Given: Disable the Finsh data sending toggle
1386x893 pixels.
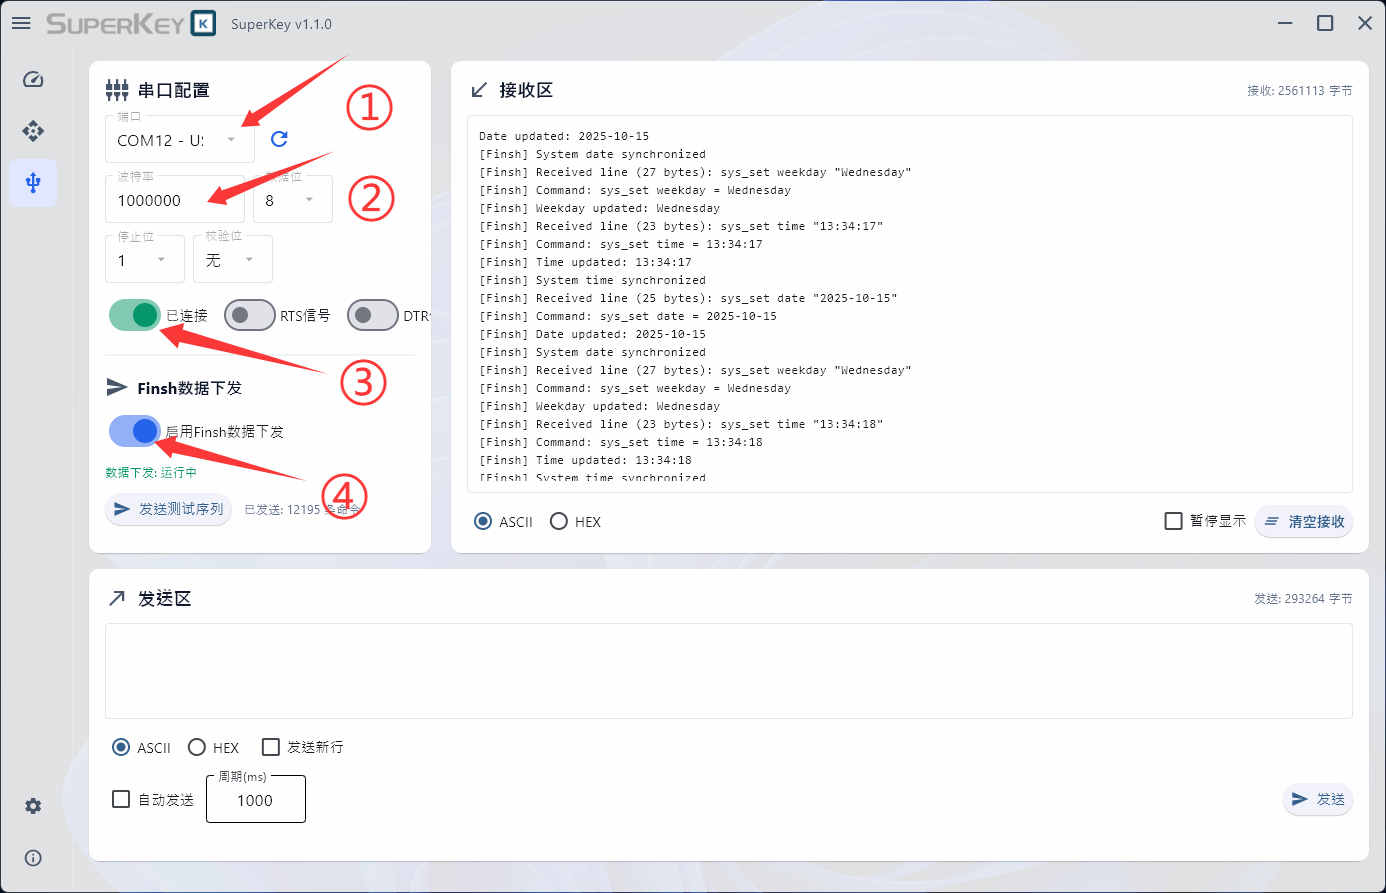Looking at the screenshot, I should [135, 431].
